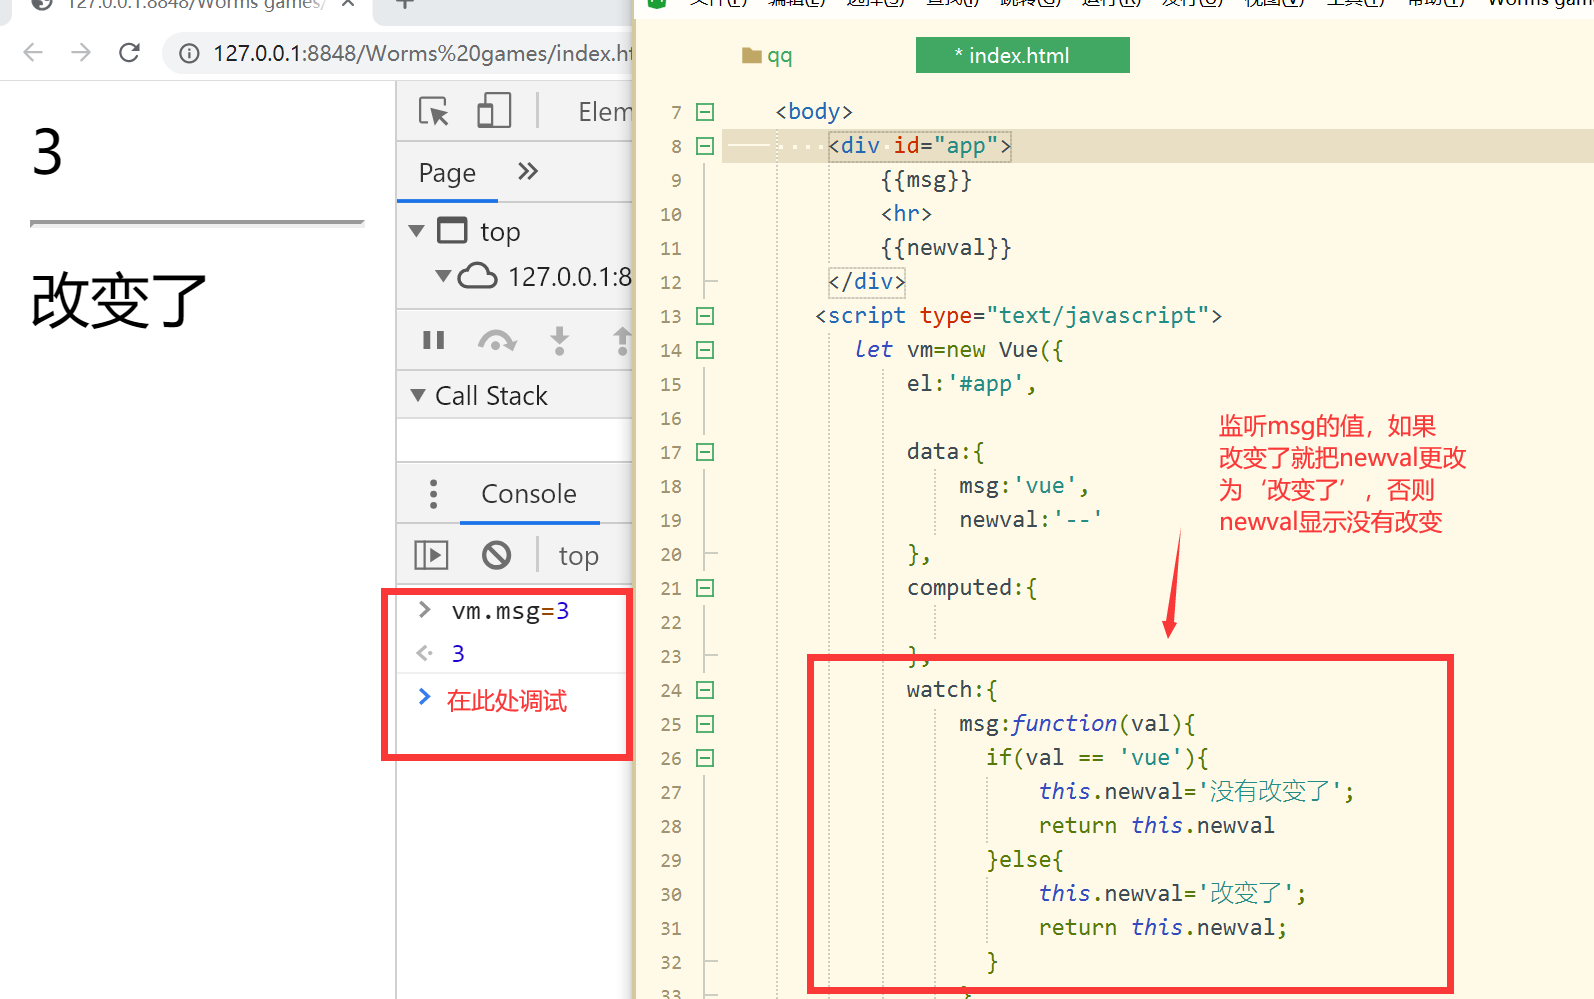Collapse the top frame tree node
This screenshot has height=999, width=1594.
pyautogui.click(x=417, y=231)
